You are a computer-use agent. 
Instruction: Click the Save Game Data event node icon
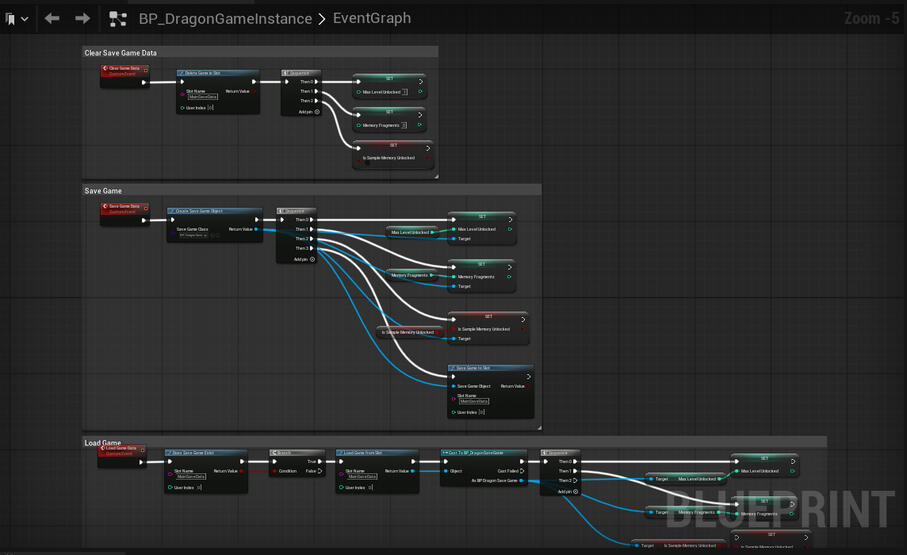pyautogui.click(x=106, y=207)
